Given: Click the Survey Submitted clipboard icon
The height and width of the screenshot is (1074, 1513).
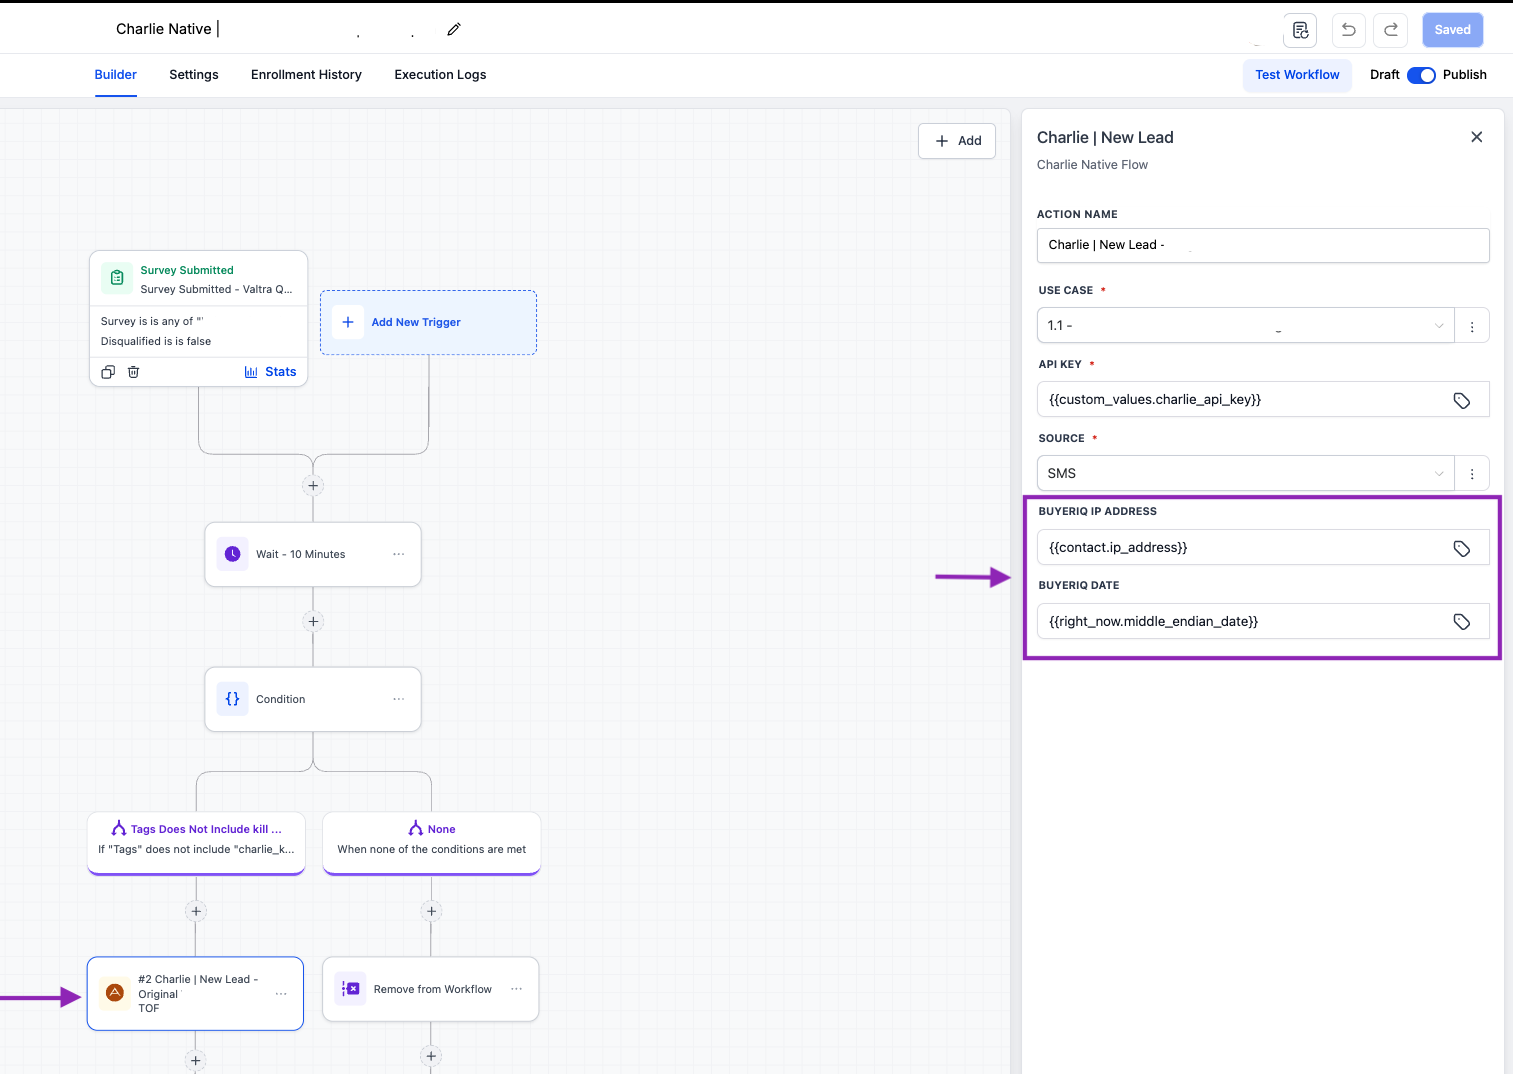Looking at the screenshot, I should click(x=117, y=278).
